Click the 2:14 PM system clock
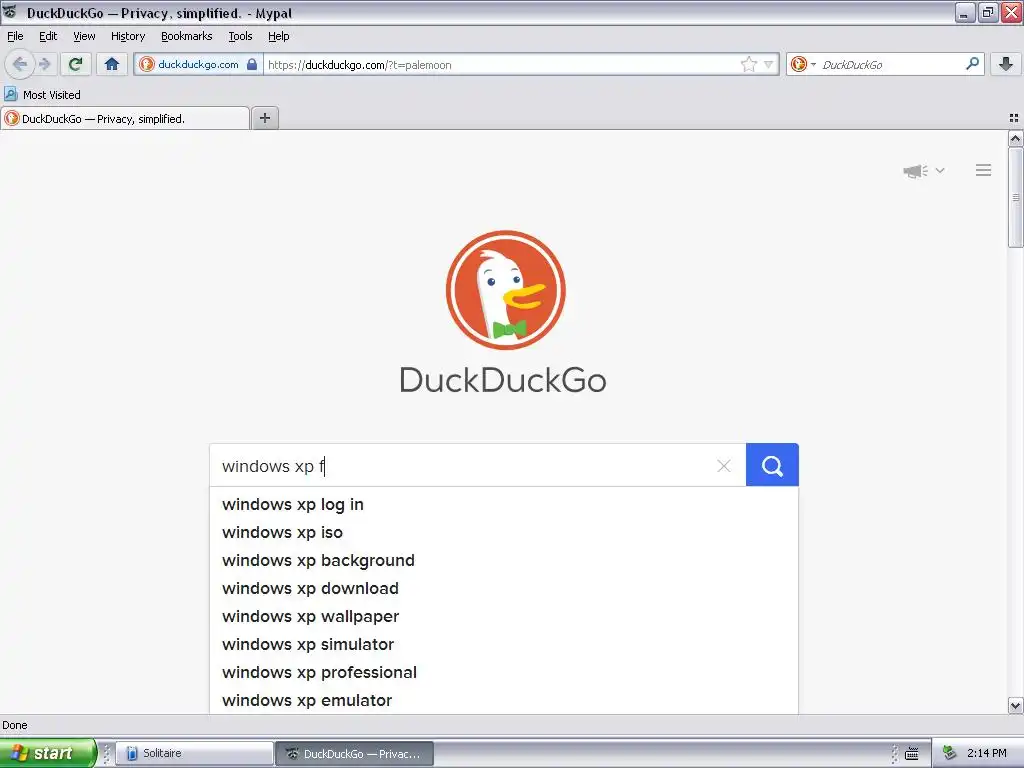Screen dimensions: 1024x768 click(x=987, y=753)
